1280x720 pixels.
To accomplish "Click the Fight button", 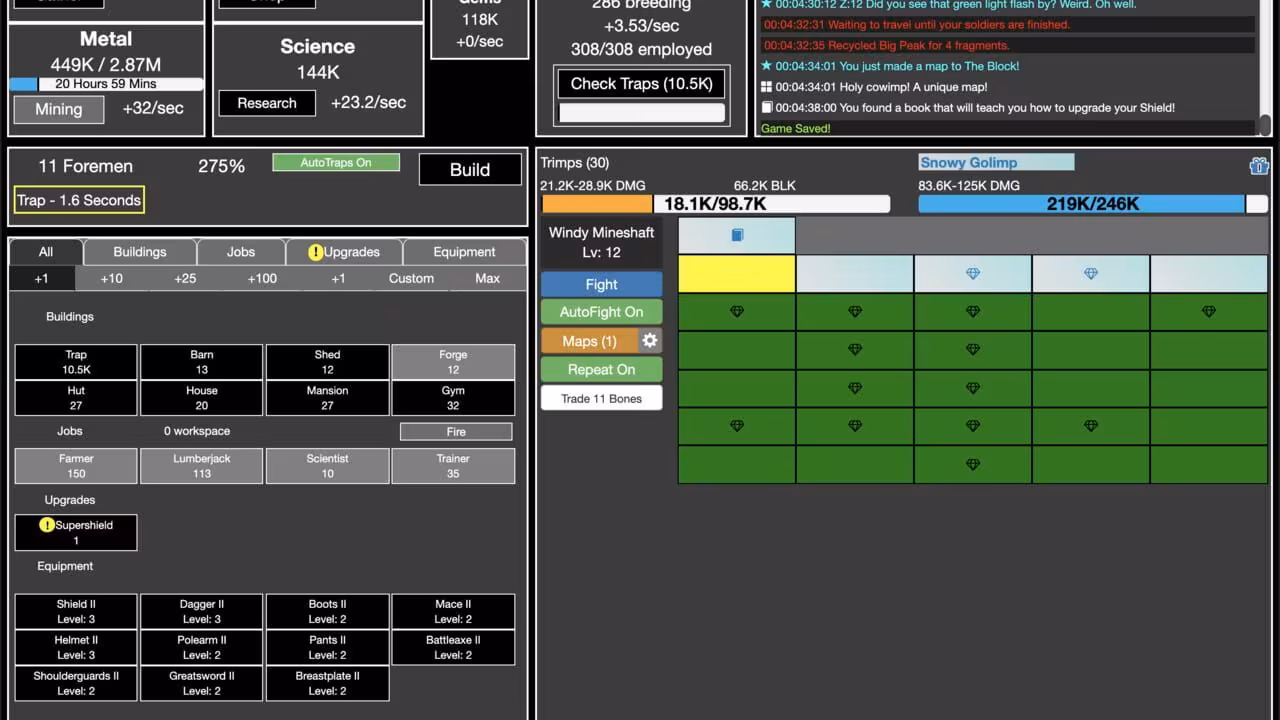I will click(601, 284).
